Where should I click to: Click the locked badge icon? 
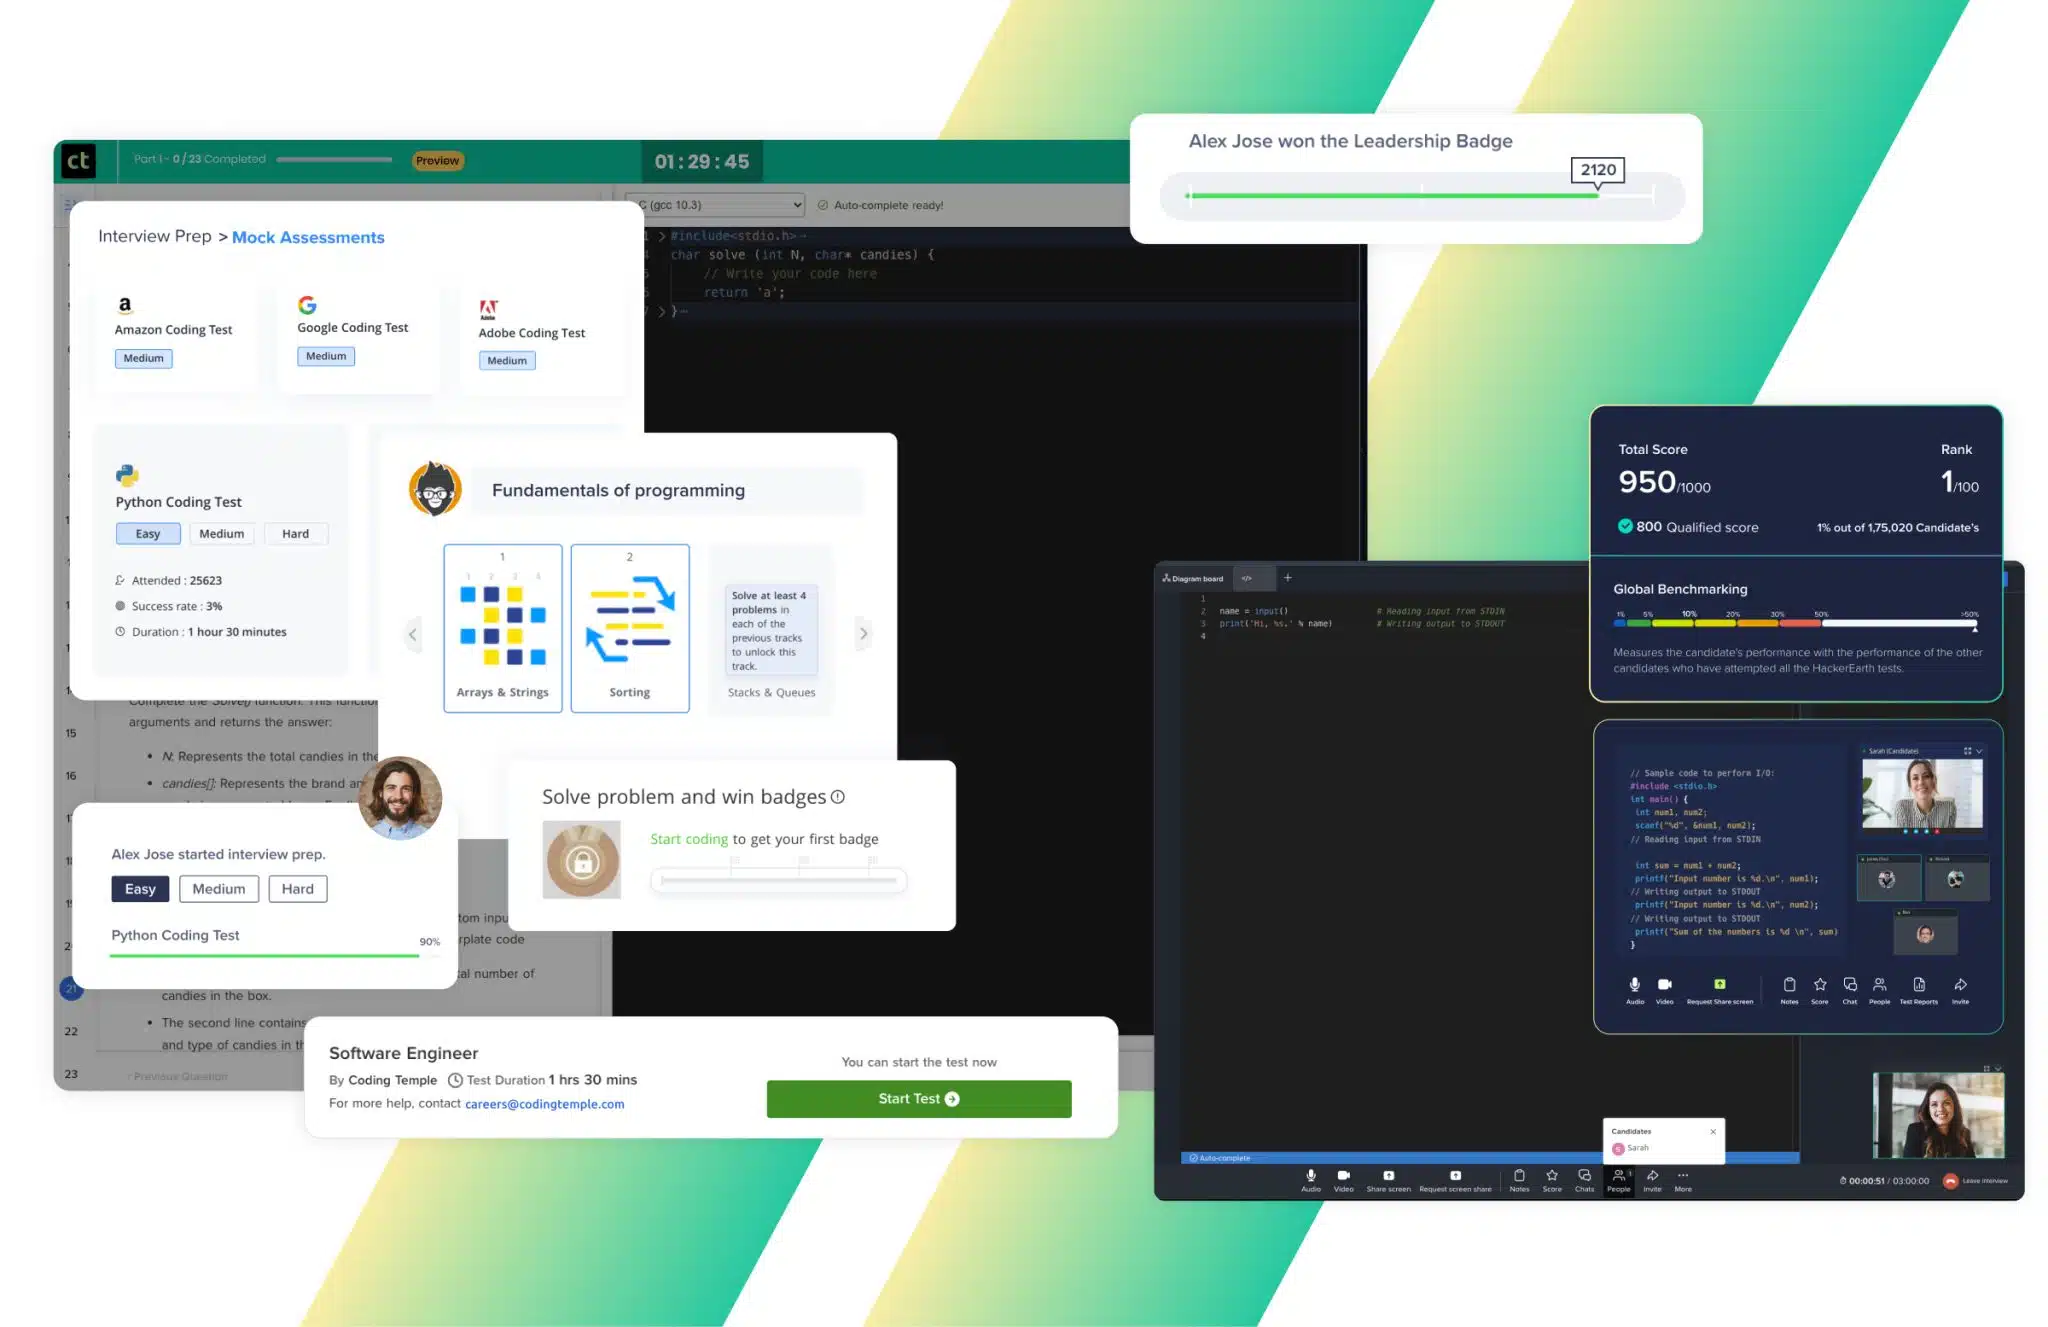[582, 860]
